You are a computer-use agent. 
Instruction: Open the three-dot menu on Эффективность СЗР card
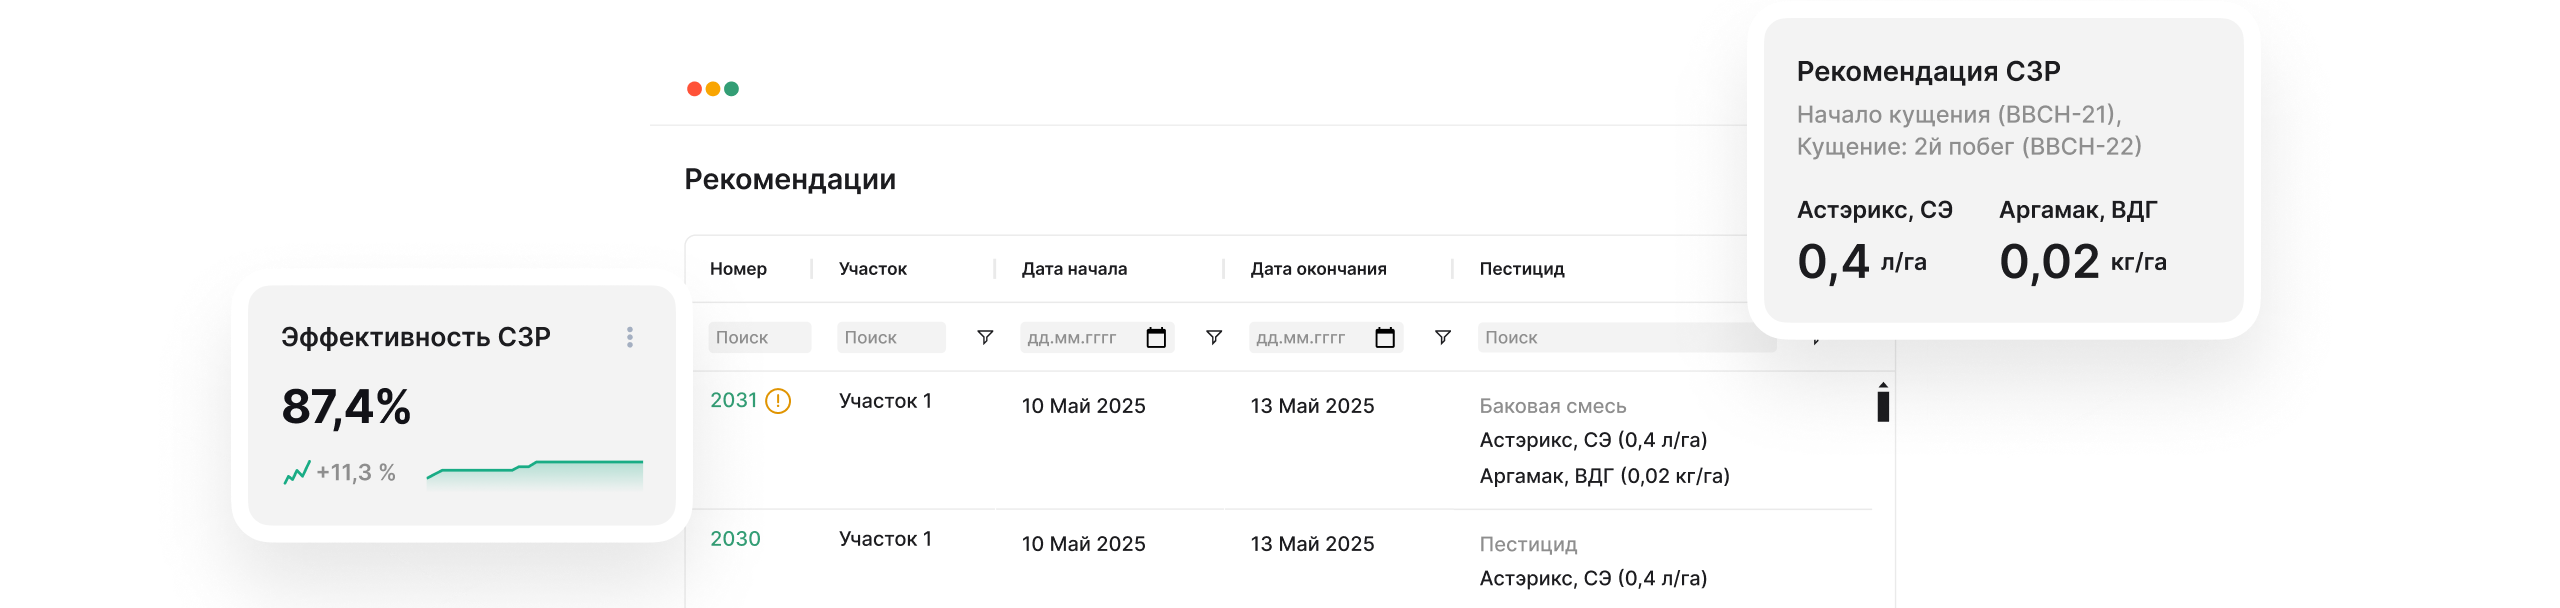pyautogui.click(x=630, y=337)
